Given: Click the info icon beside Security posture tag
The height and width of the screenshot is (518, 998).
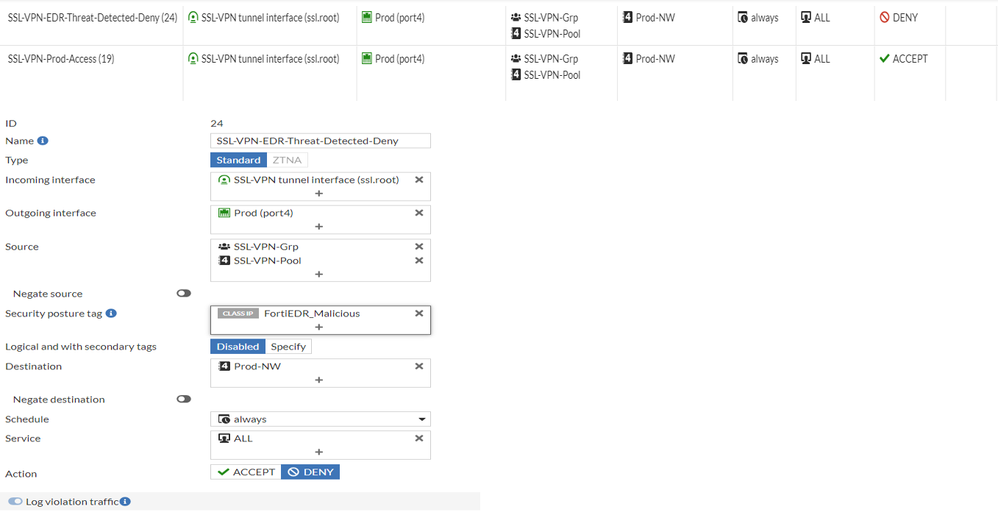Looking at the screenshot, I should 111,313.
